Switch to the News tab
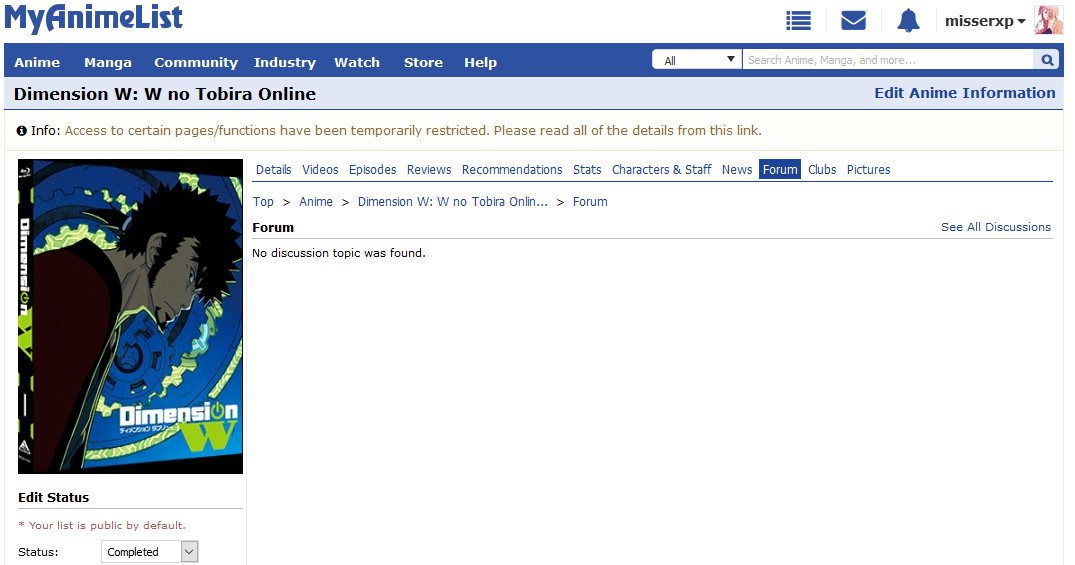The width and height of the screenshot is (1075, 565). click(x=736, y=169)
